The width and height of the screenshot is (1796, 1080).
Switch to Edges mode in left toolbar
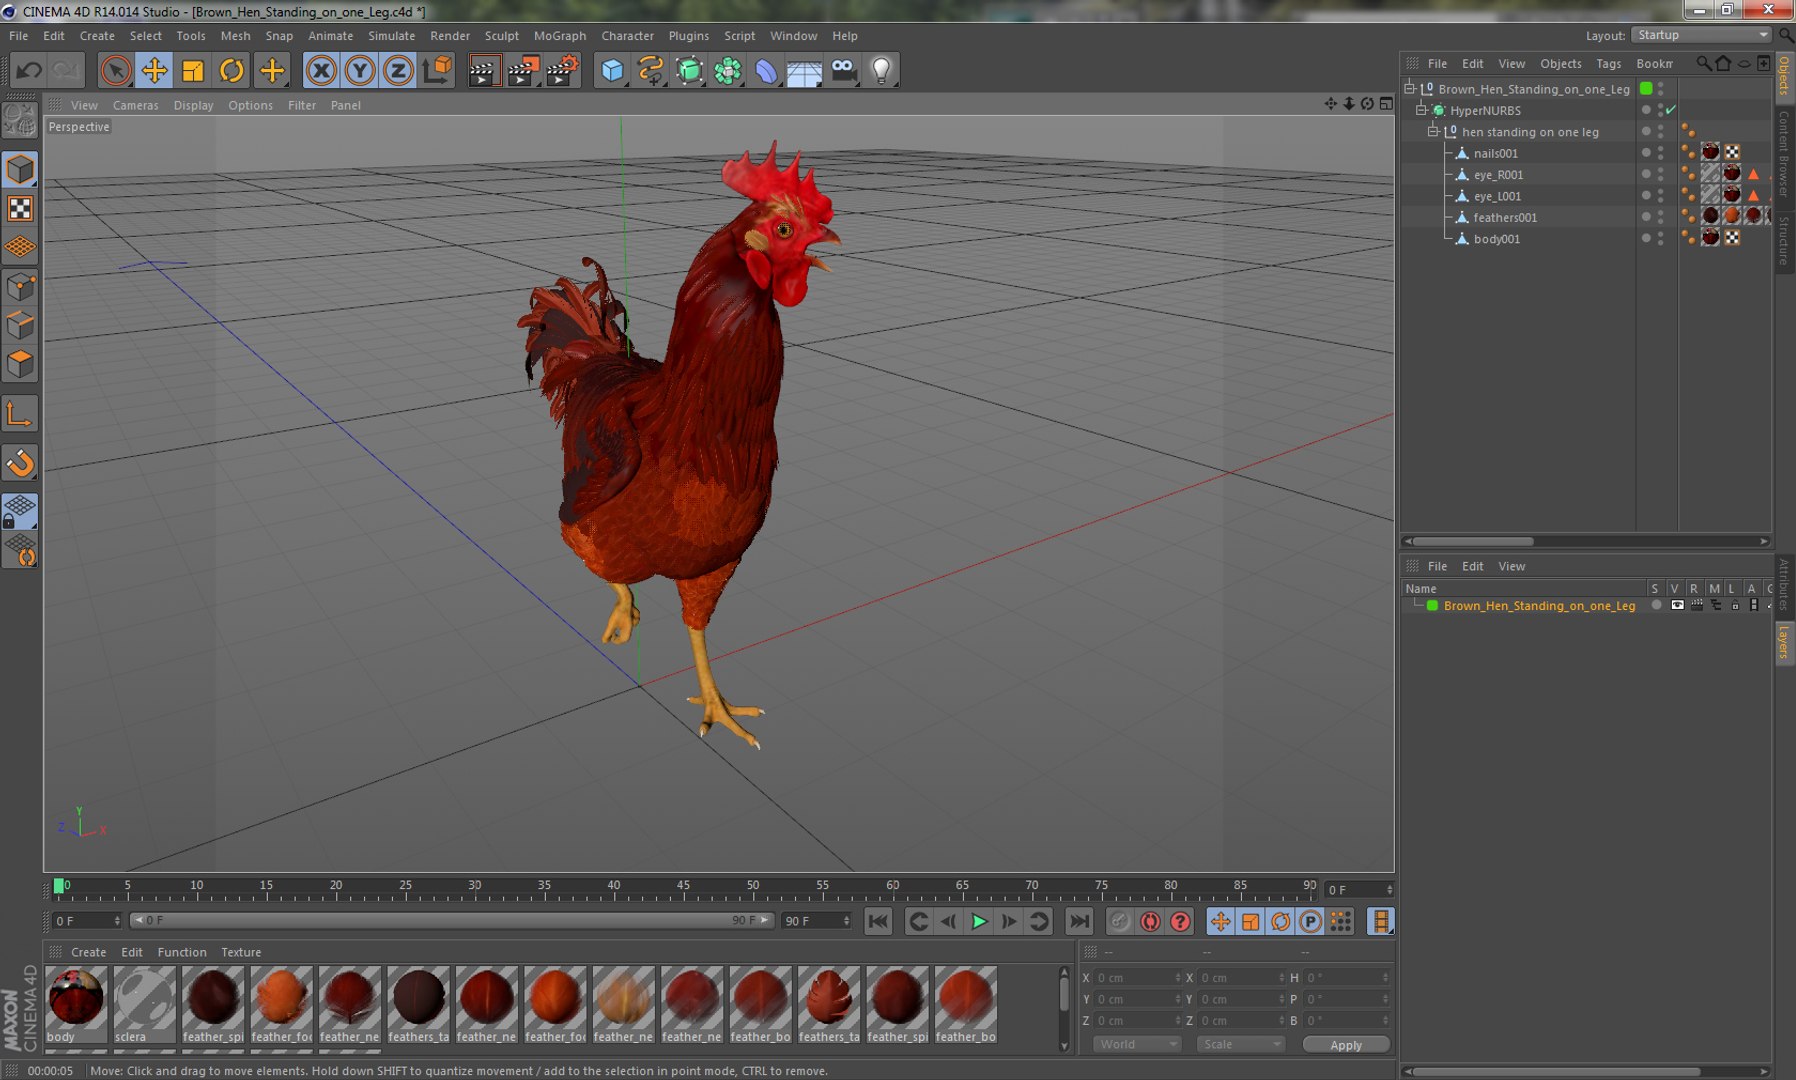point(20,326)
